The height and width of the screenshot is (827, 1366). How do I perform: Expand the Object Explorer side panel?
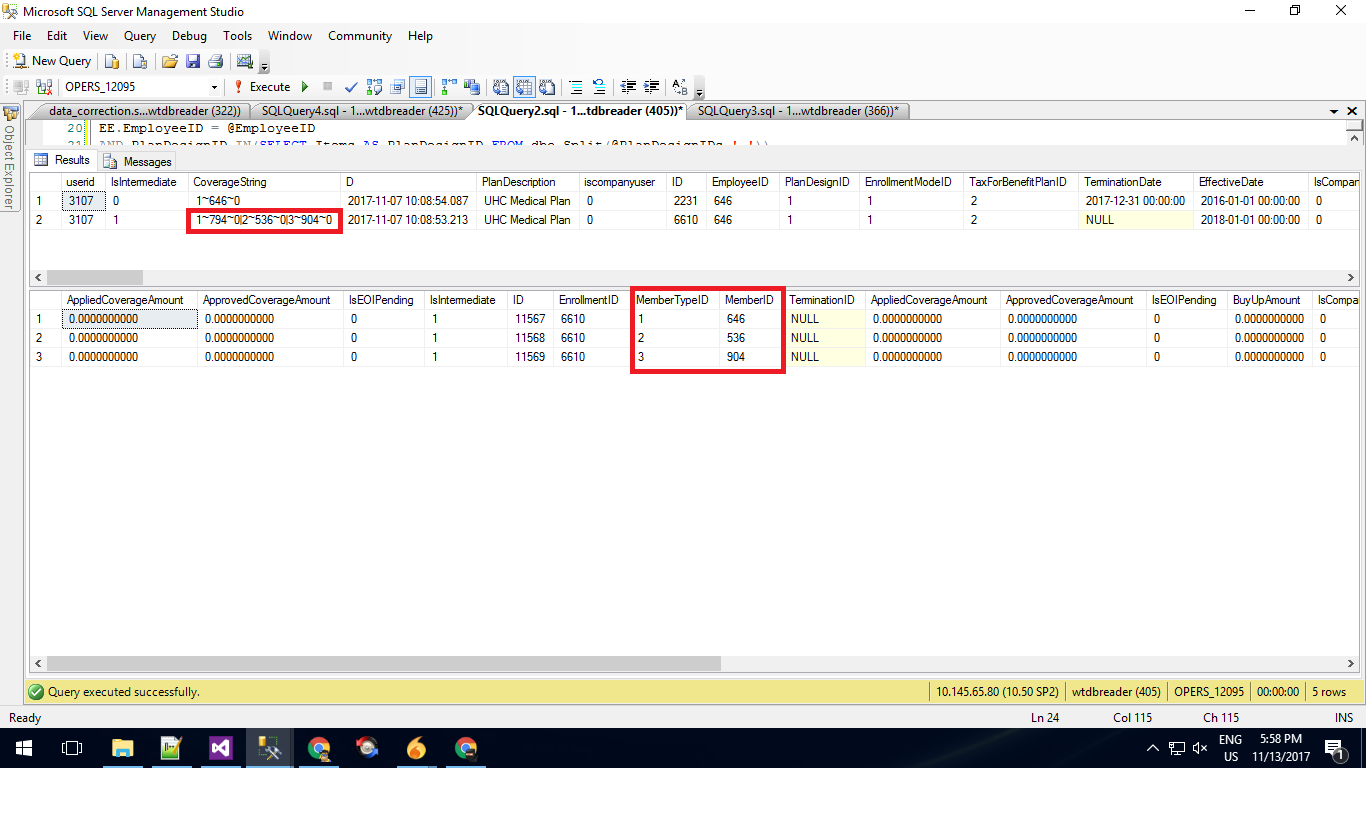9,158
